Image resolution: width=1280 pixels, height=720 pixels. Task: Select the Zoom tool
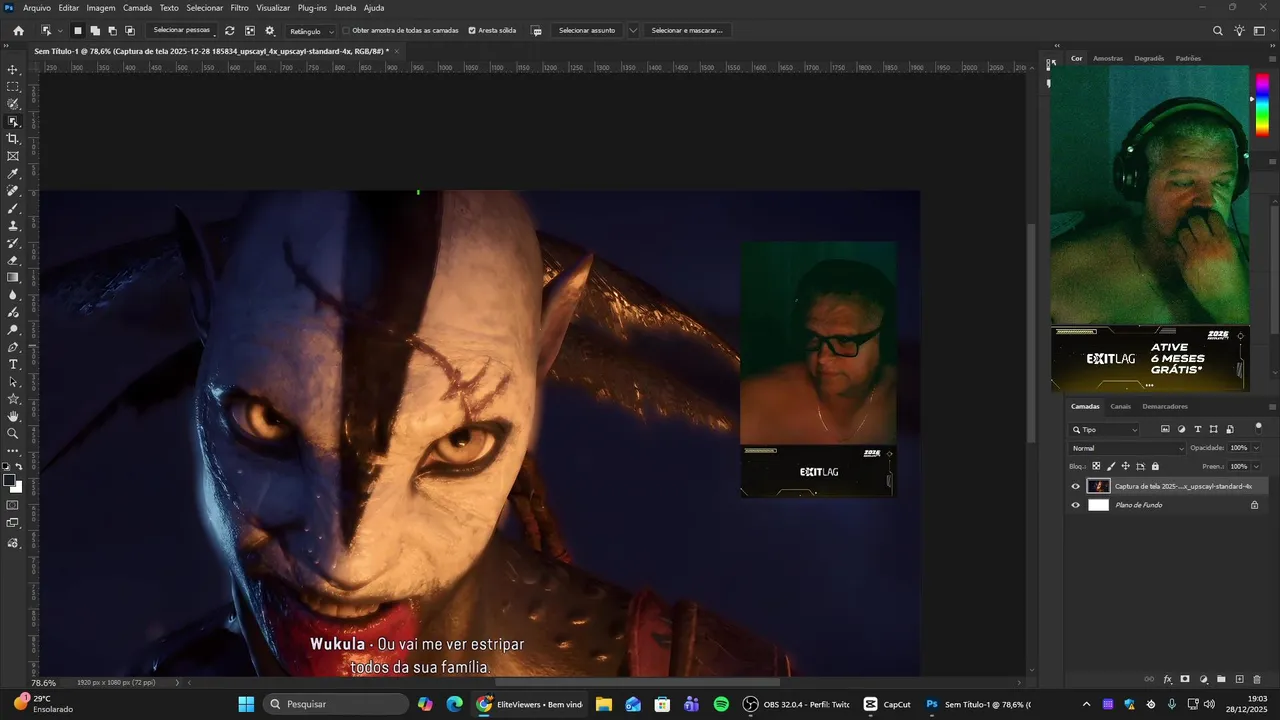click(x=13, y=433)
